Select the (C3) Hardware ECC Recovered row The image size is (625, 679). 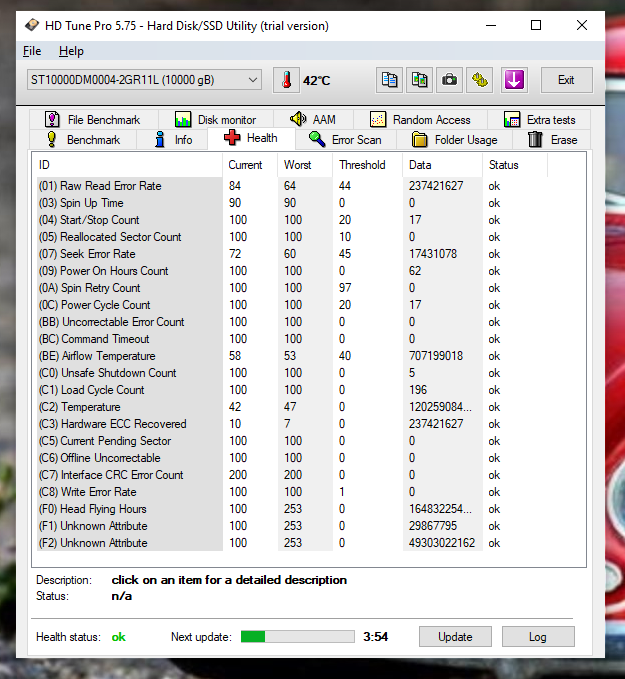291,424
